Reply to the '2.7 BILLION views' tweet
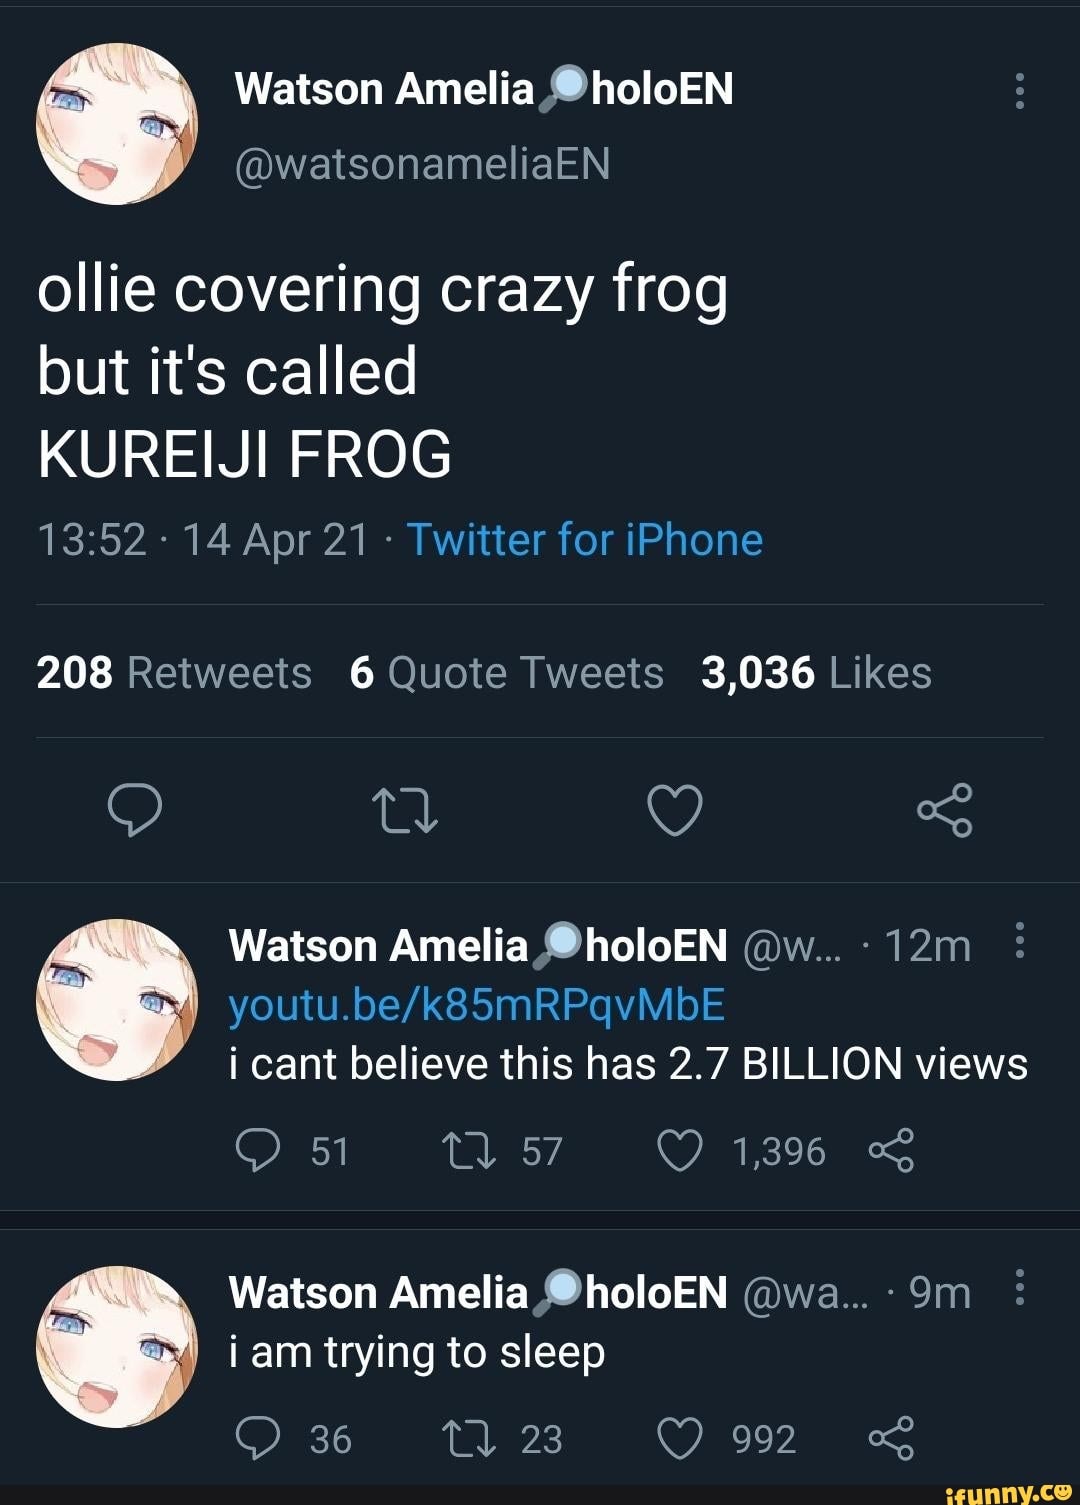The image size is (1080, 1505). click(x=262, y=1150)
